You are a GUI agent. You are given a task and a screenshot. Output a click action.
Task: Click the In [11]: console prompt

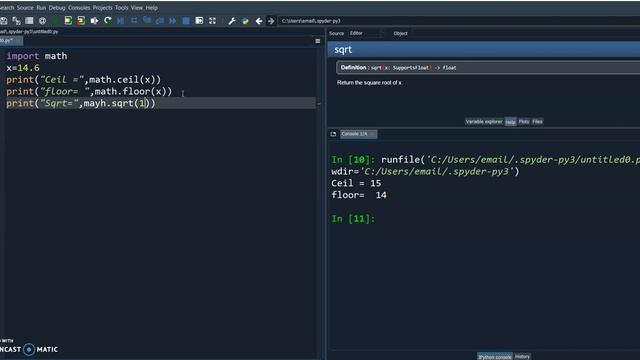pos(353,219)
